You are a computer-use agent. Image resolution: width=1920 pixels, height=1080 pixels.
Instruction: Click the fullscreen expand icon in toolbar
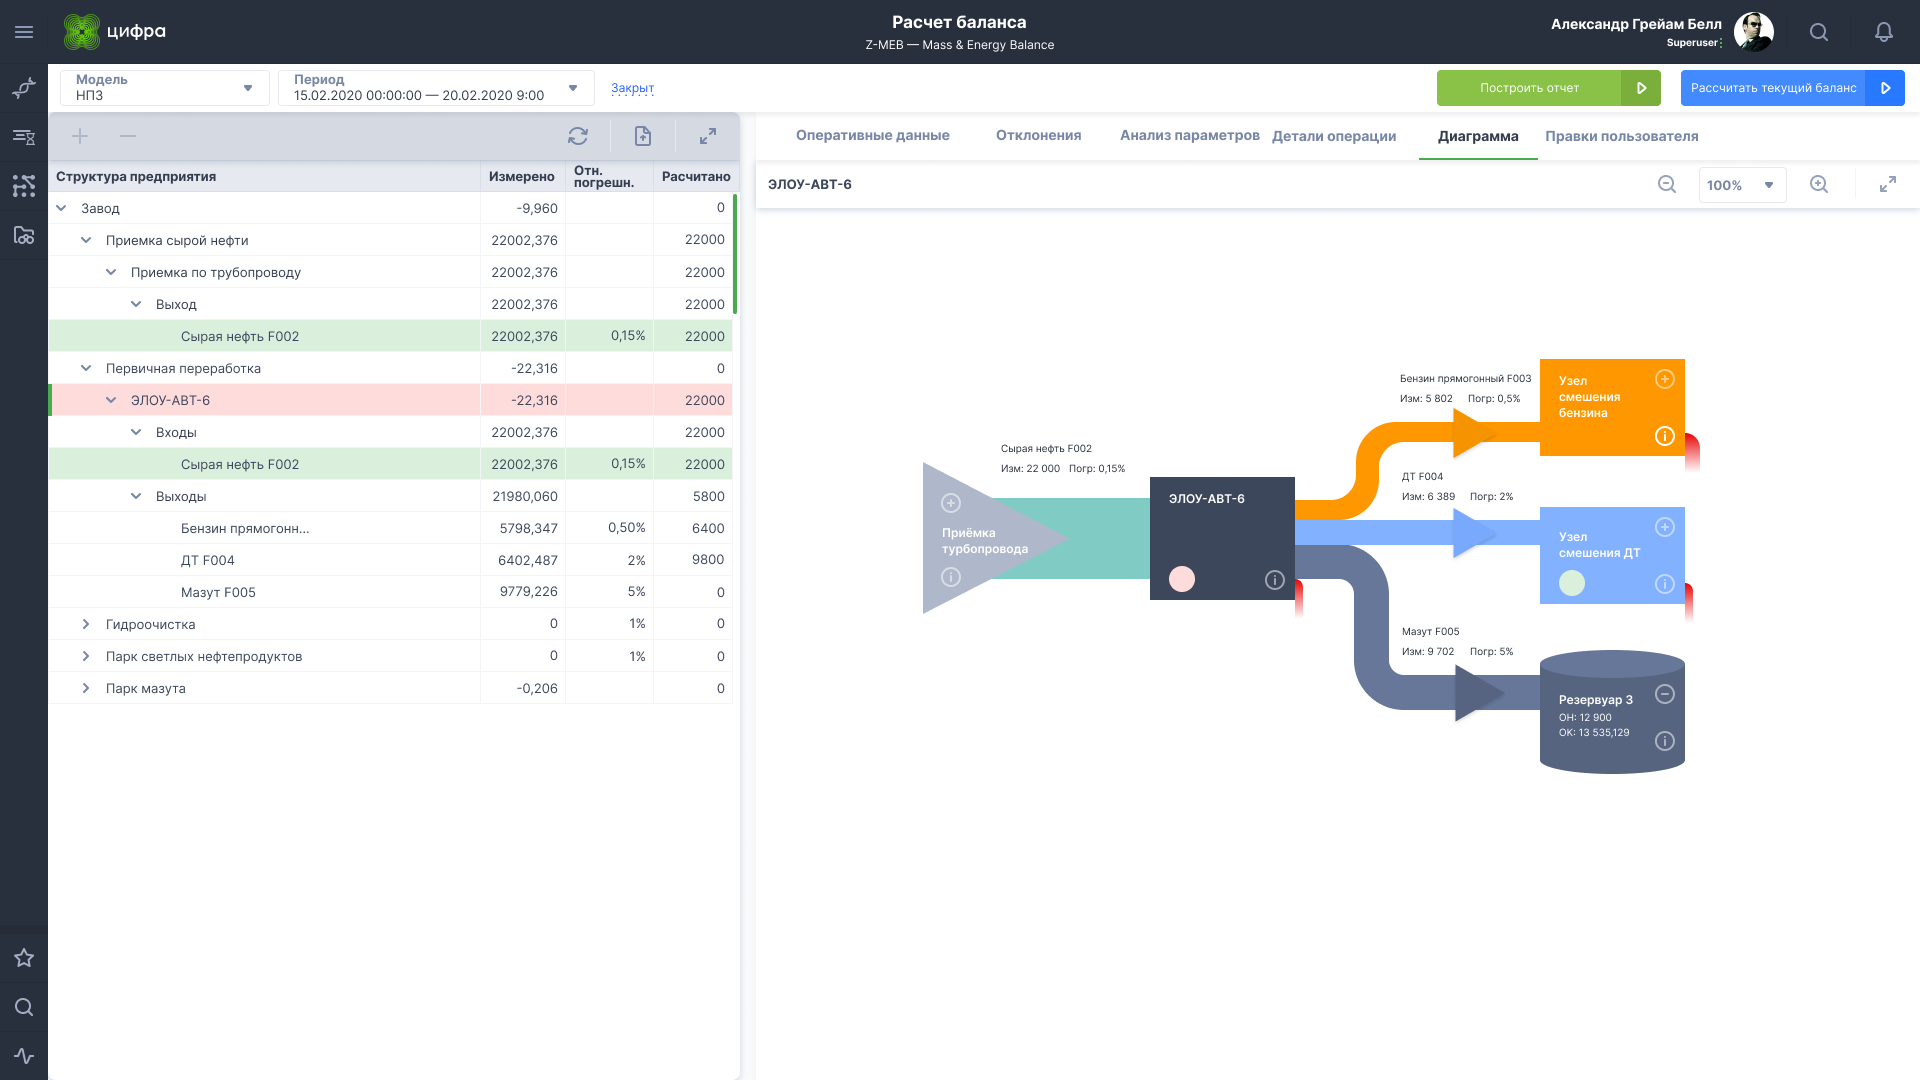(x=709, y=136)
